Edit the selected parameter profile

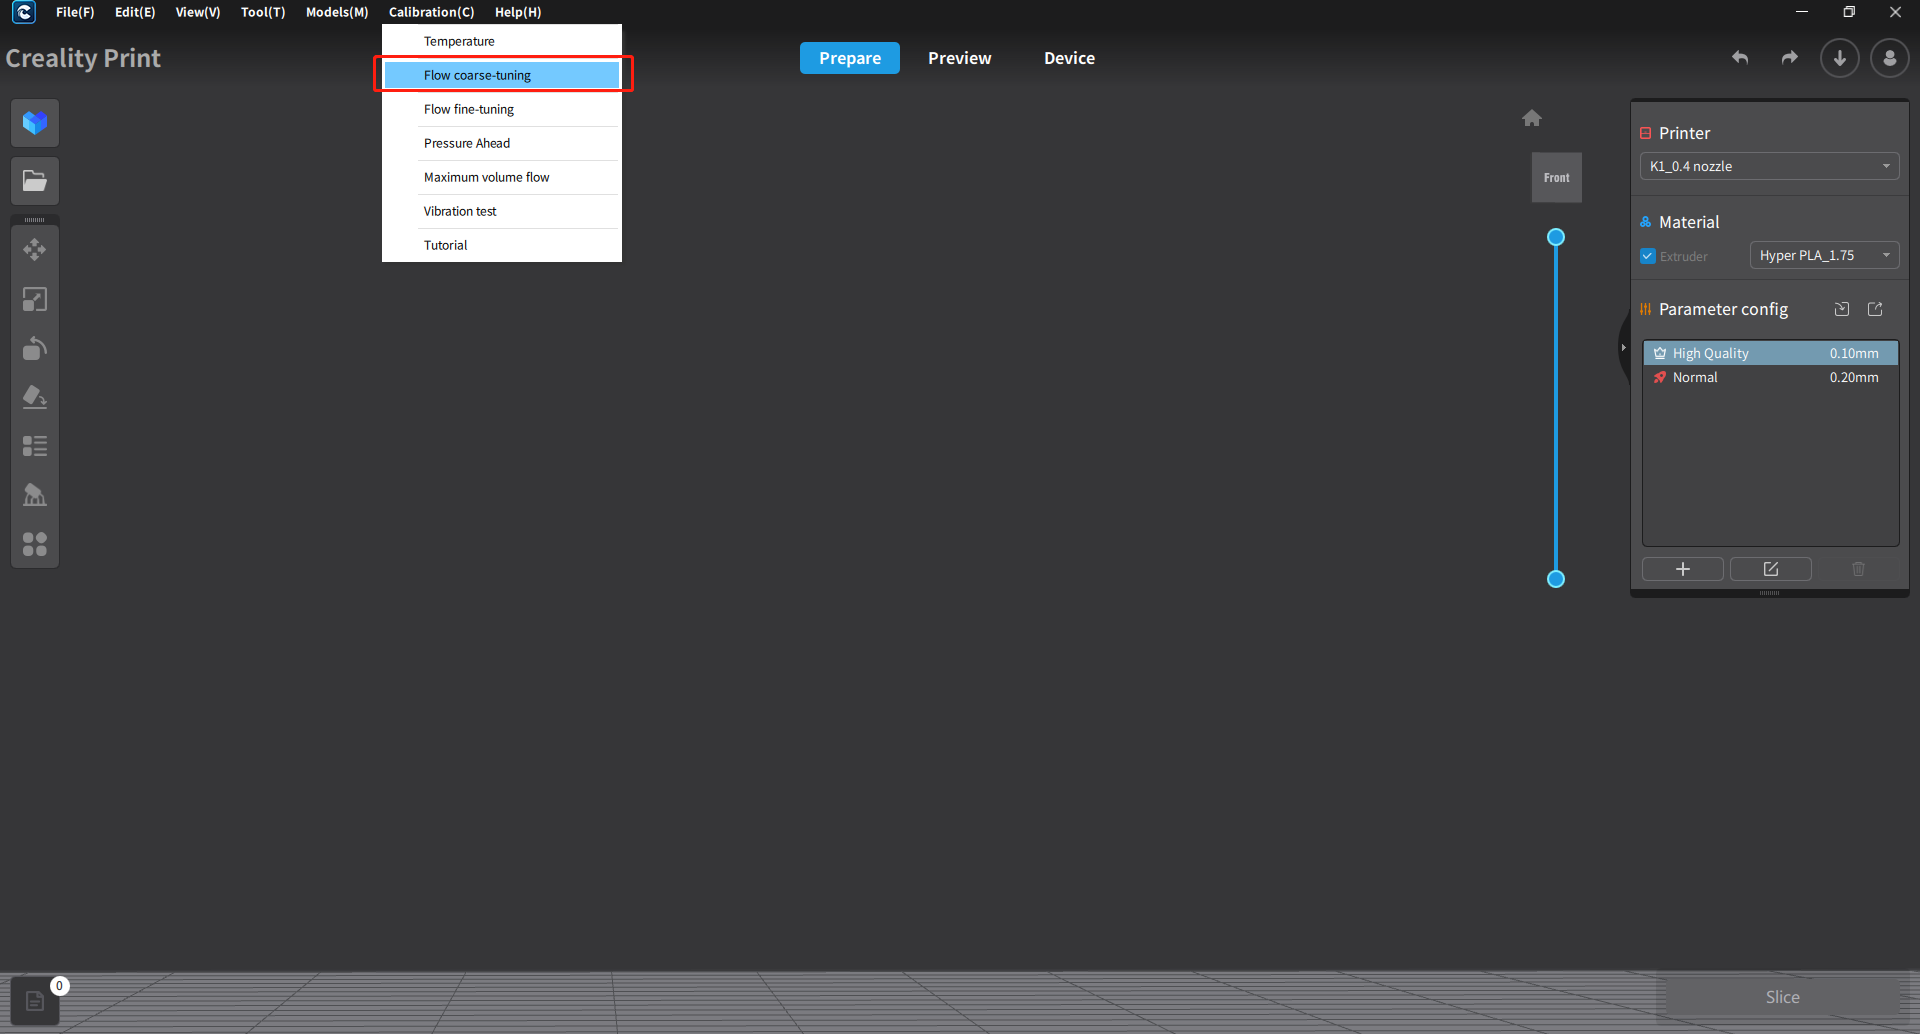(x=1771, y=569)
